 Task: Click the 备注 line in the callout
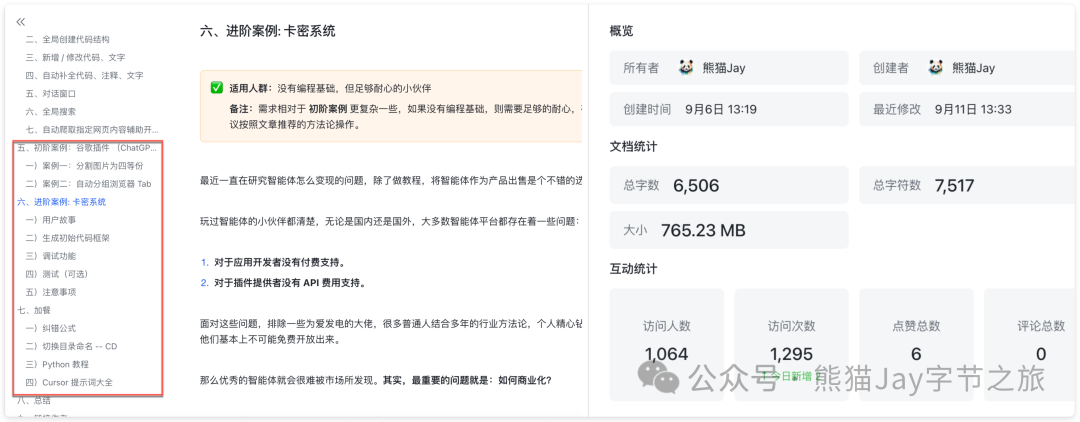406,116
